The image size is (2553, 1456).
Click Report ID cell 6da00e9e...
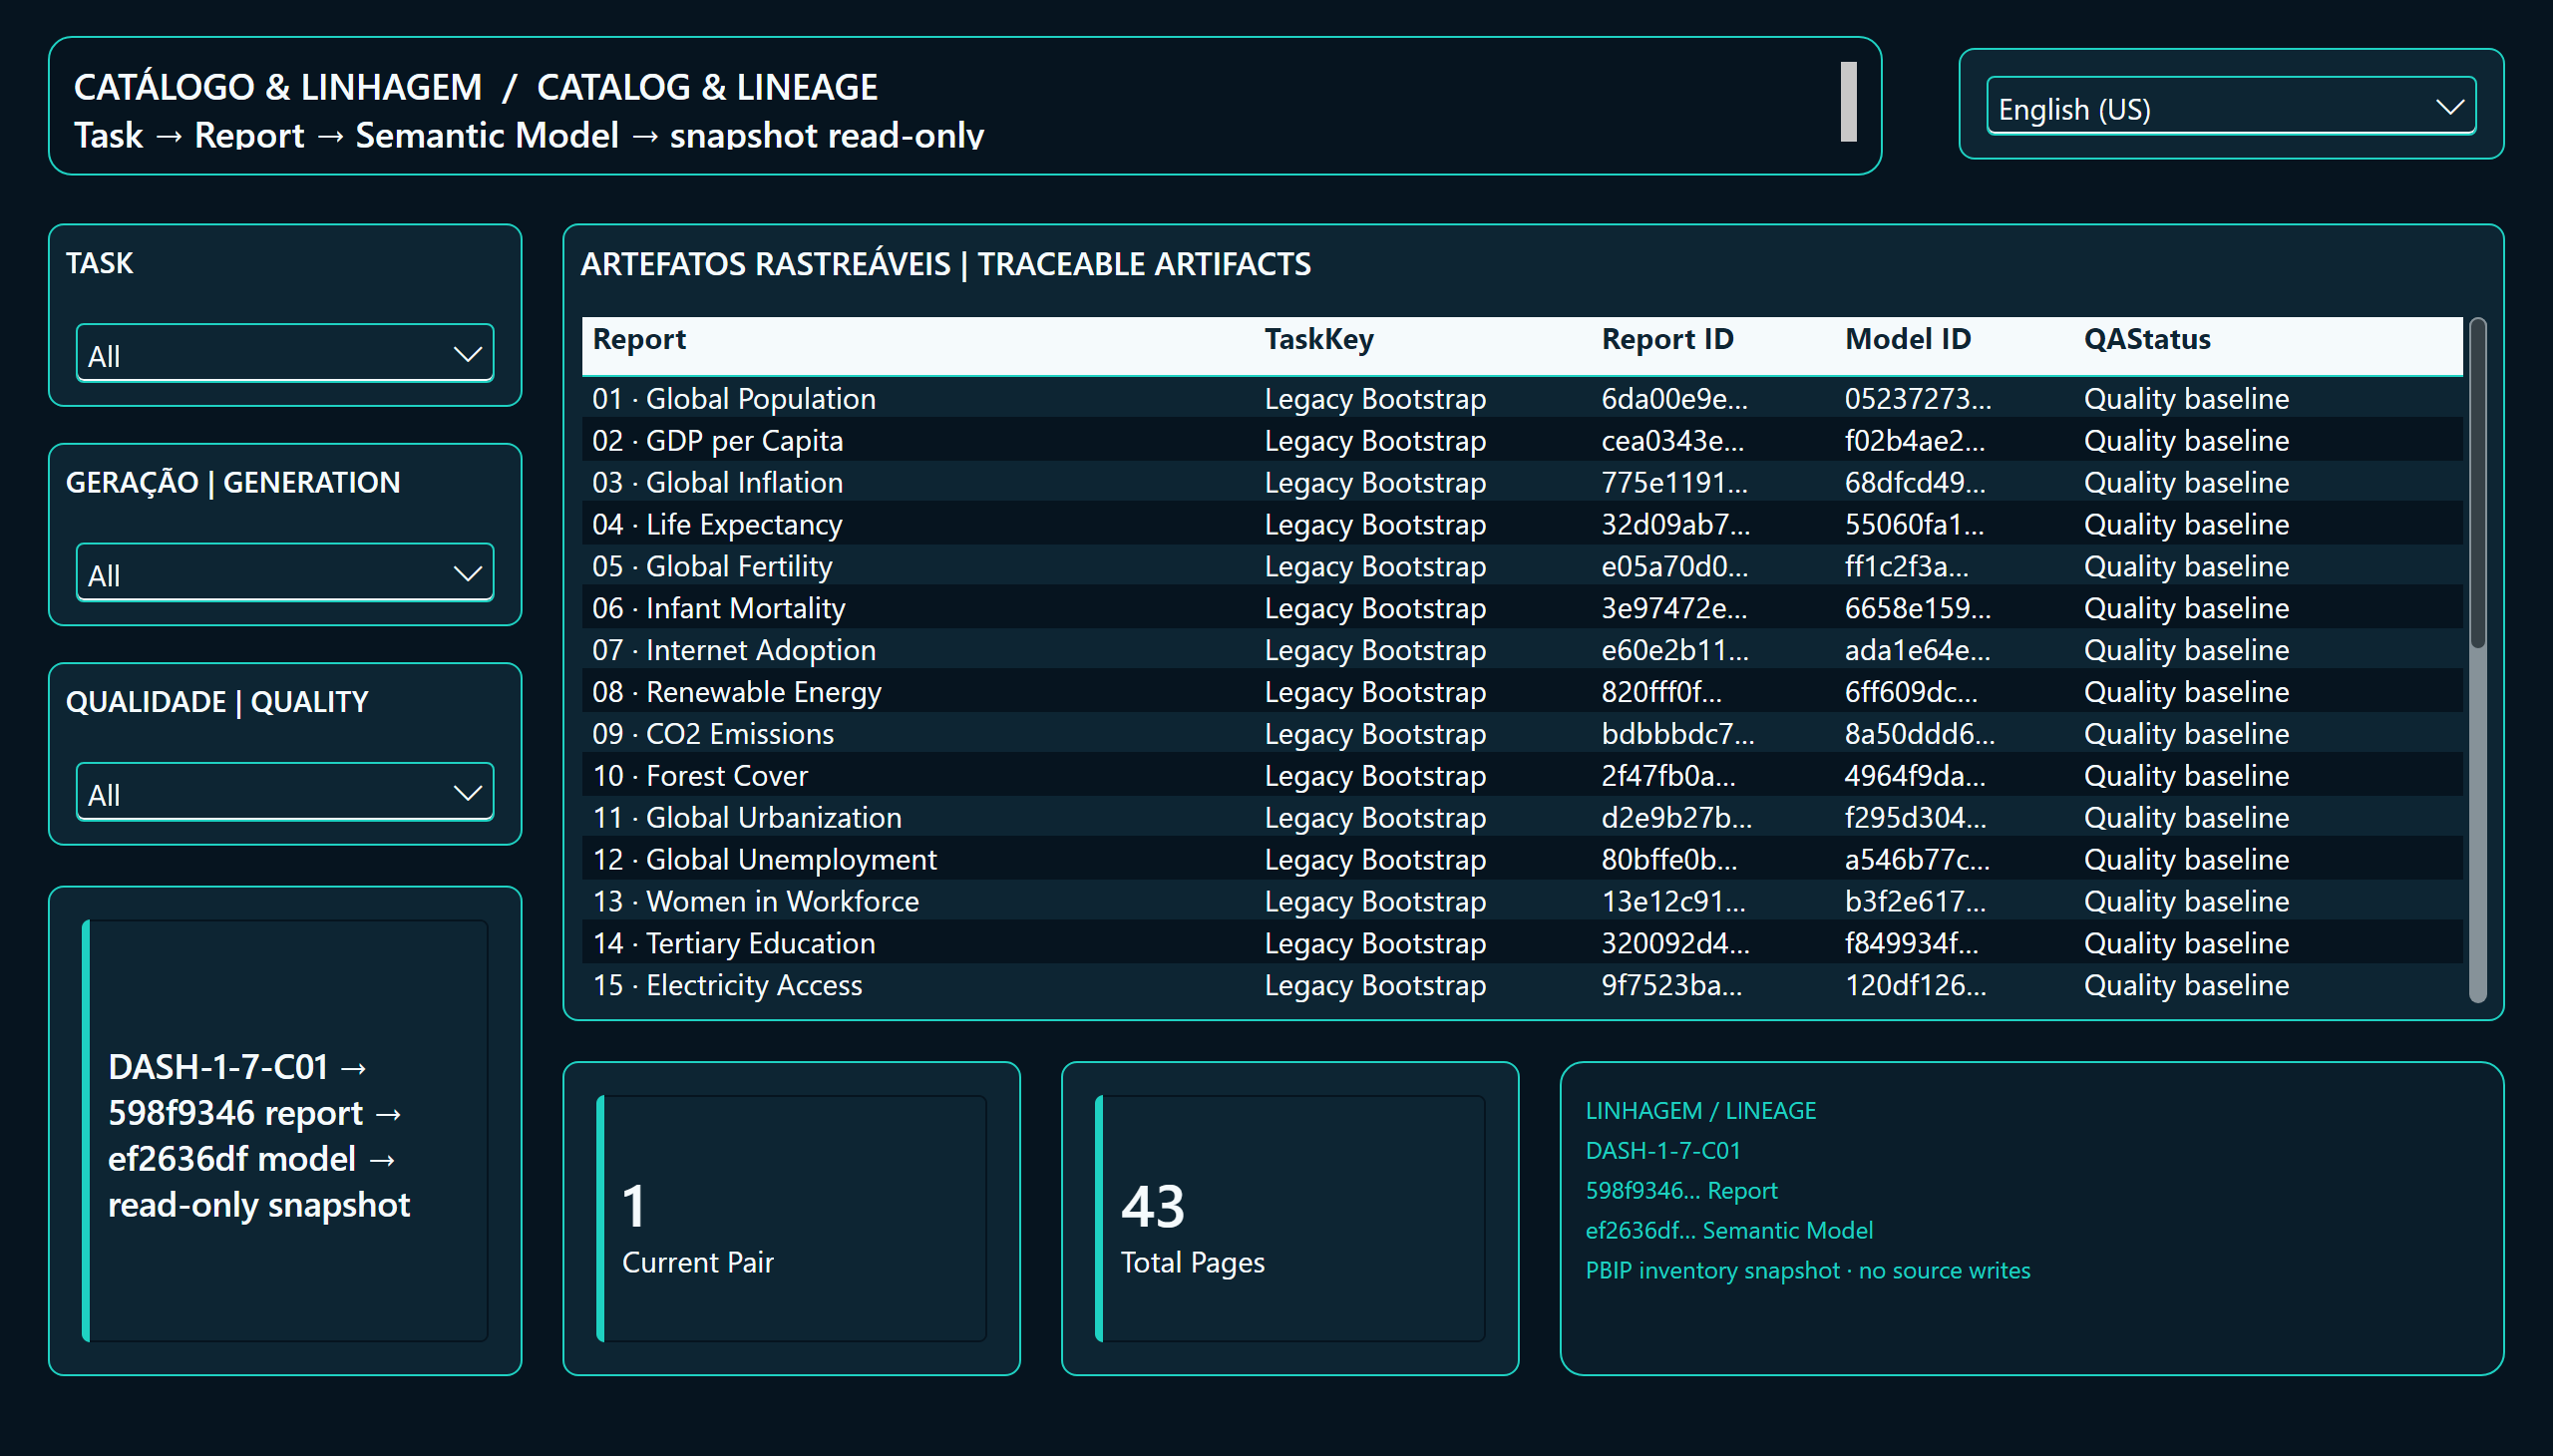click(1674, 399)
